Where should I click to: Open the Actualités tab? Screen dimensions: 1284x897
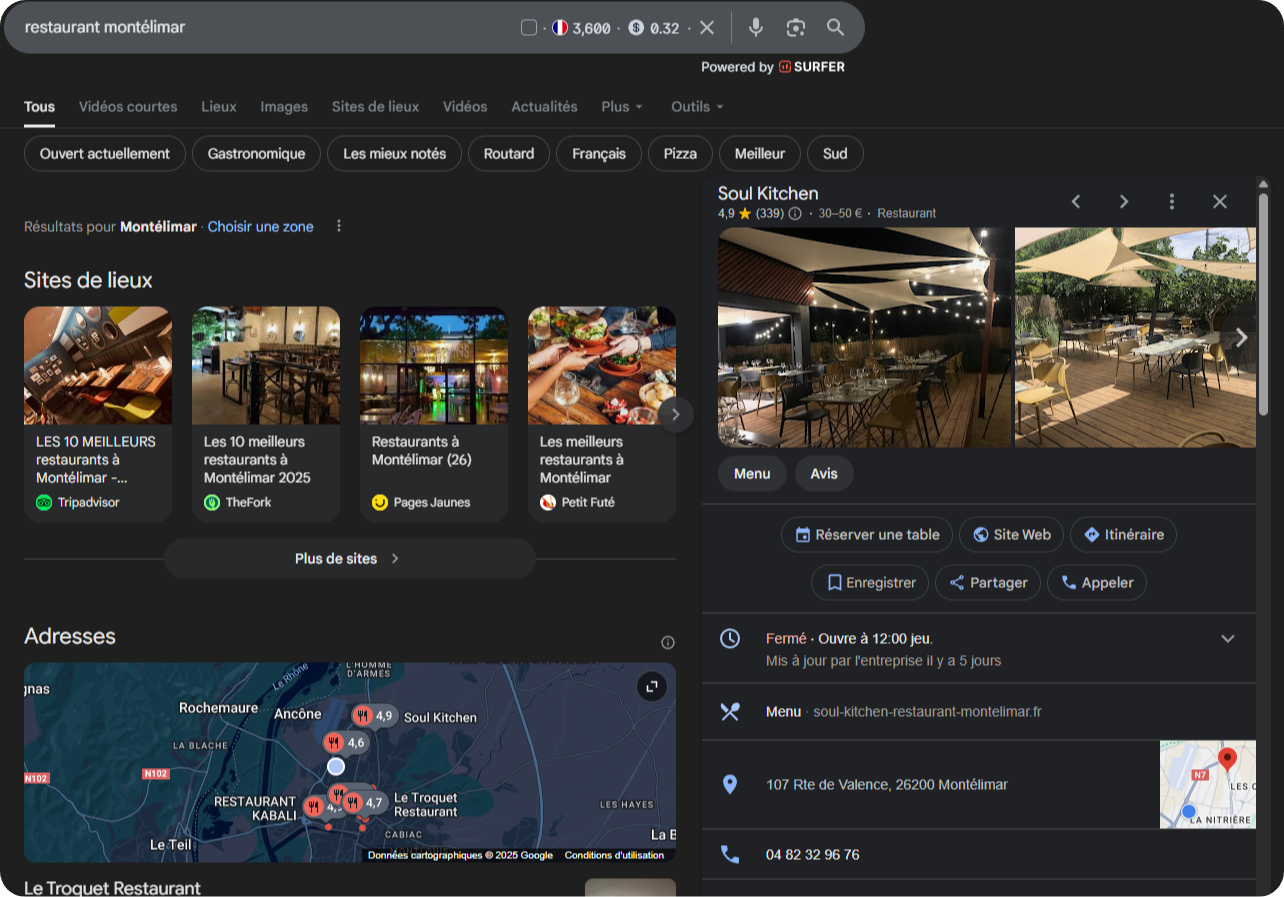[x=544, y=106]
